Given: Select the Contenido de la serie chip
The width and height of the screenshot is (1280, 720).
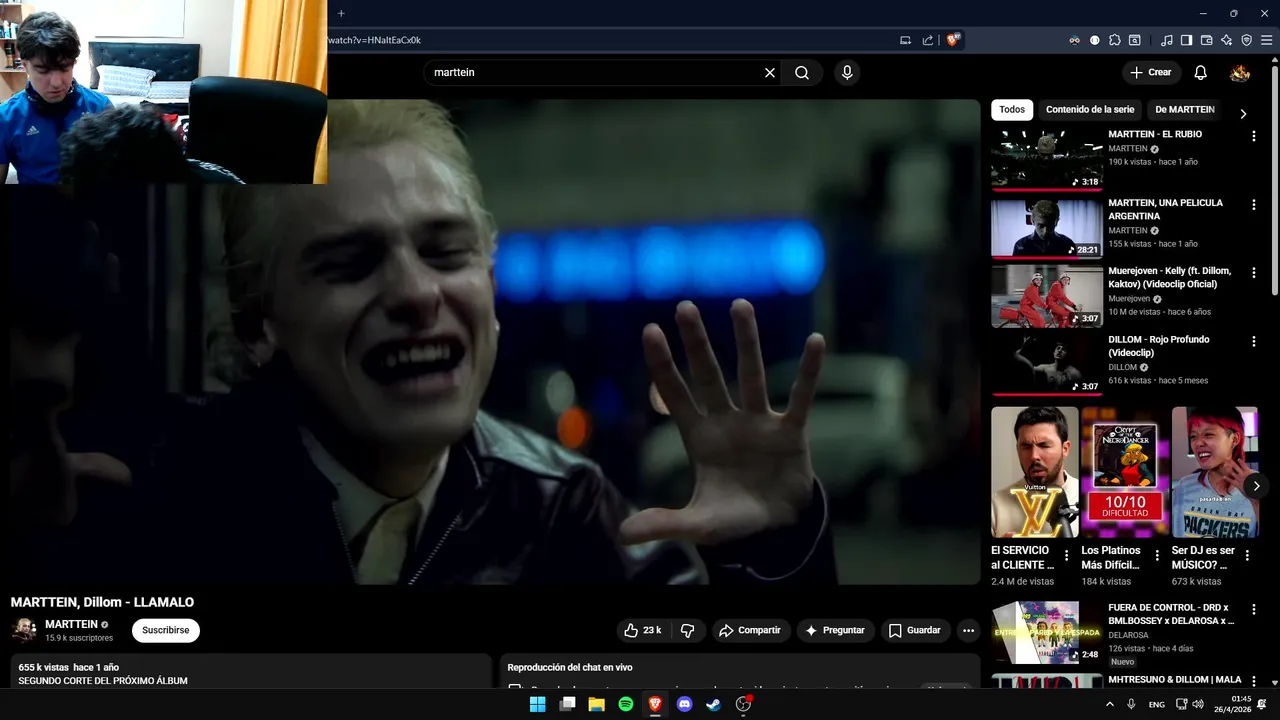Looking at the screenshot, I should (1090, 110).
